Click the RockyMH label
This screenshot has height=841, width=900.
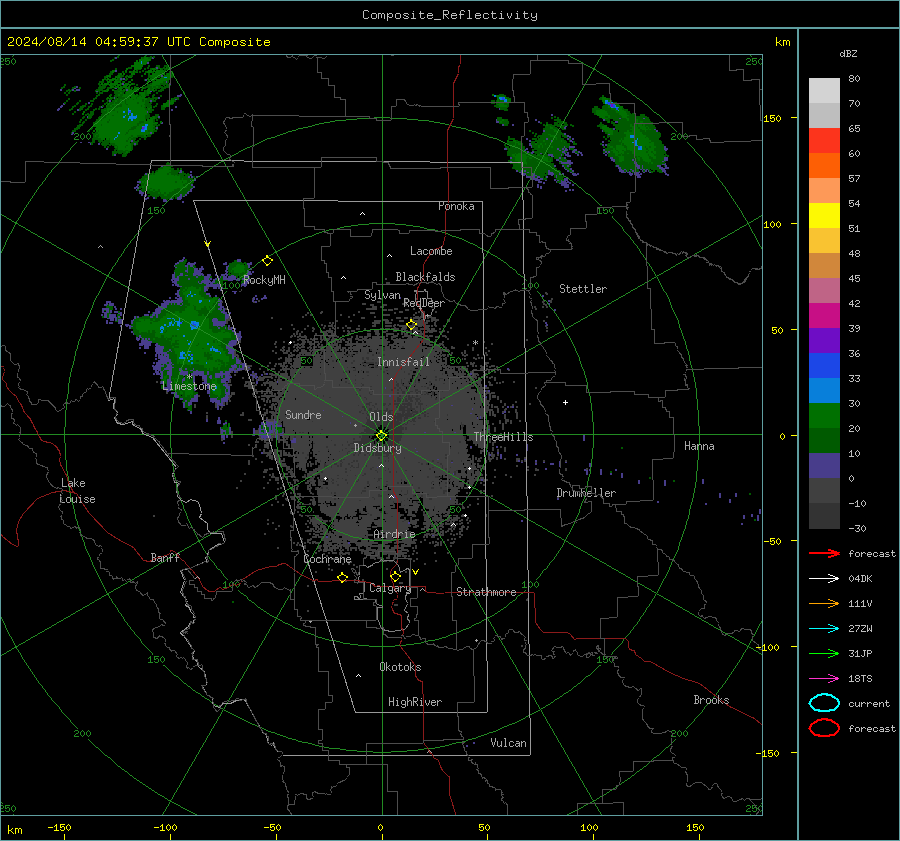point(264,280)
